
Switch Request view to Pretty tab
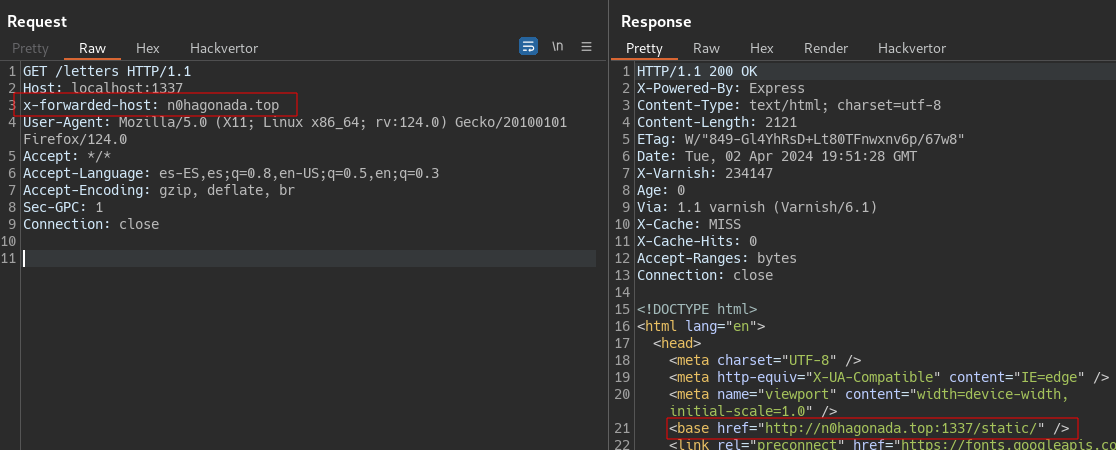pyautogui.click(x=30, y=48)
